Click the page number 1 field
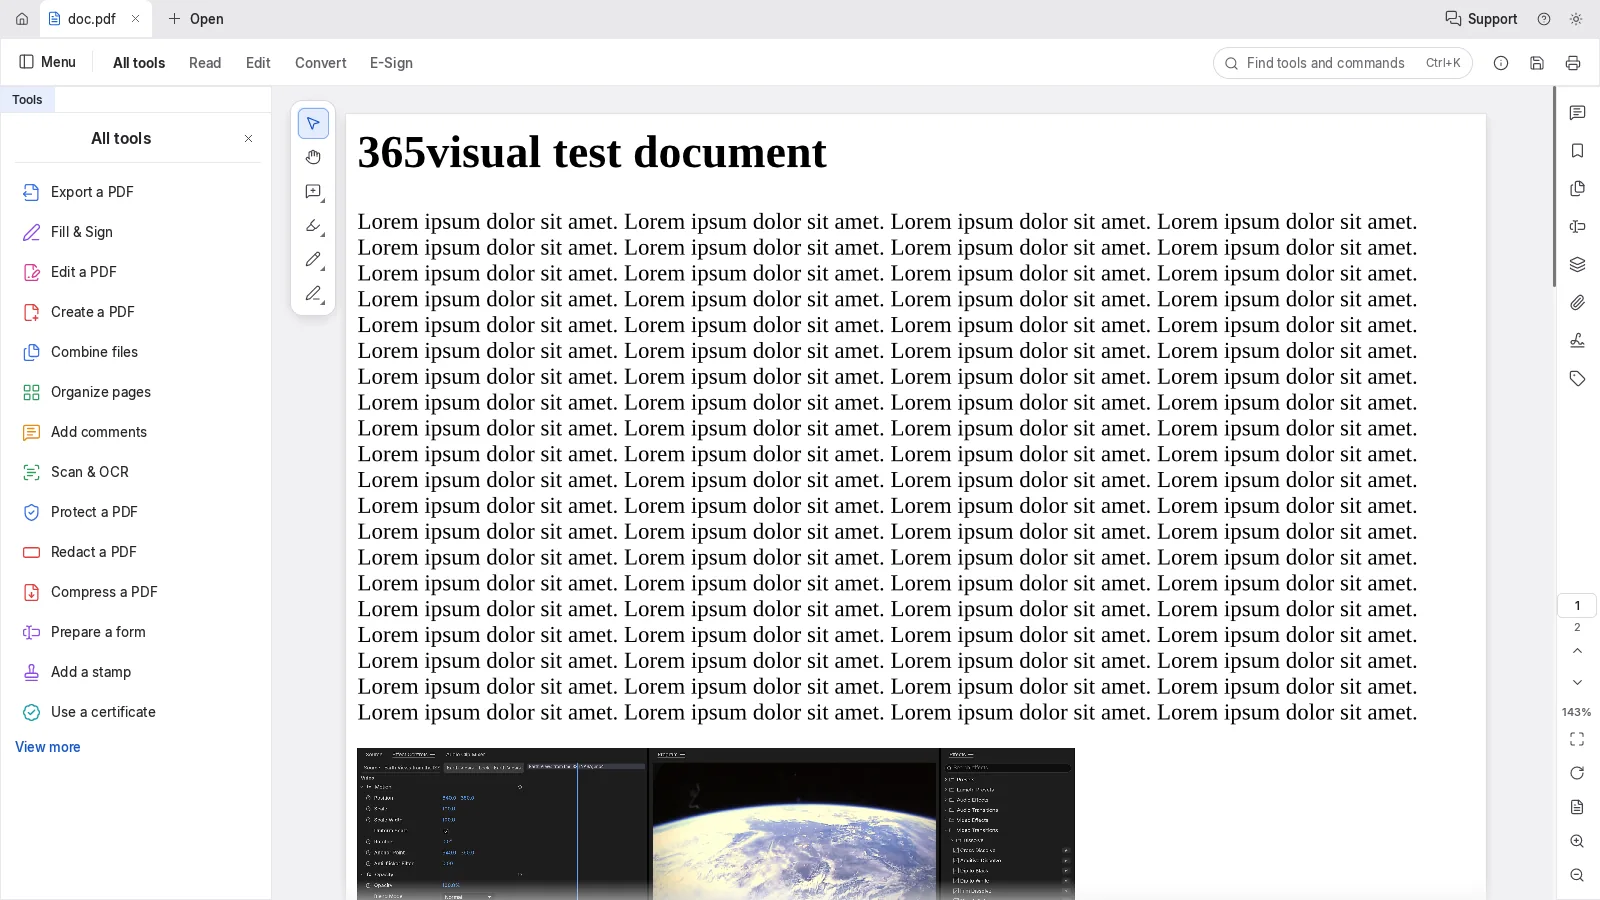 tap(1577, 606)
